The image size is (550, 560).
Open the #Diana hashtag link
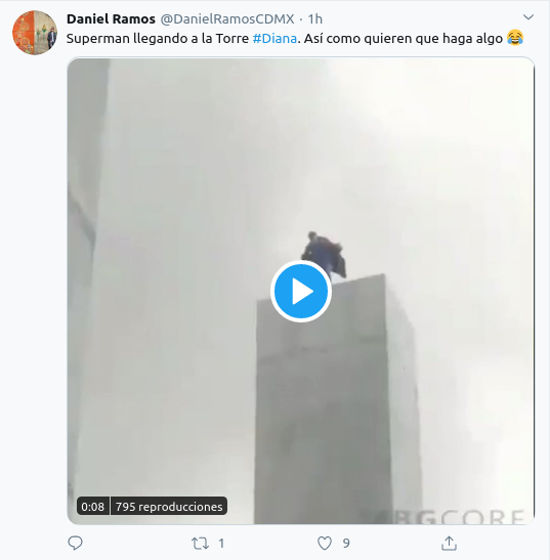point(274,38)
